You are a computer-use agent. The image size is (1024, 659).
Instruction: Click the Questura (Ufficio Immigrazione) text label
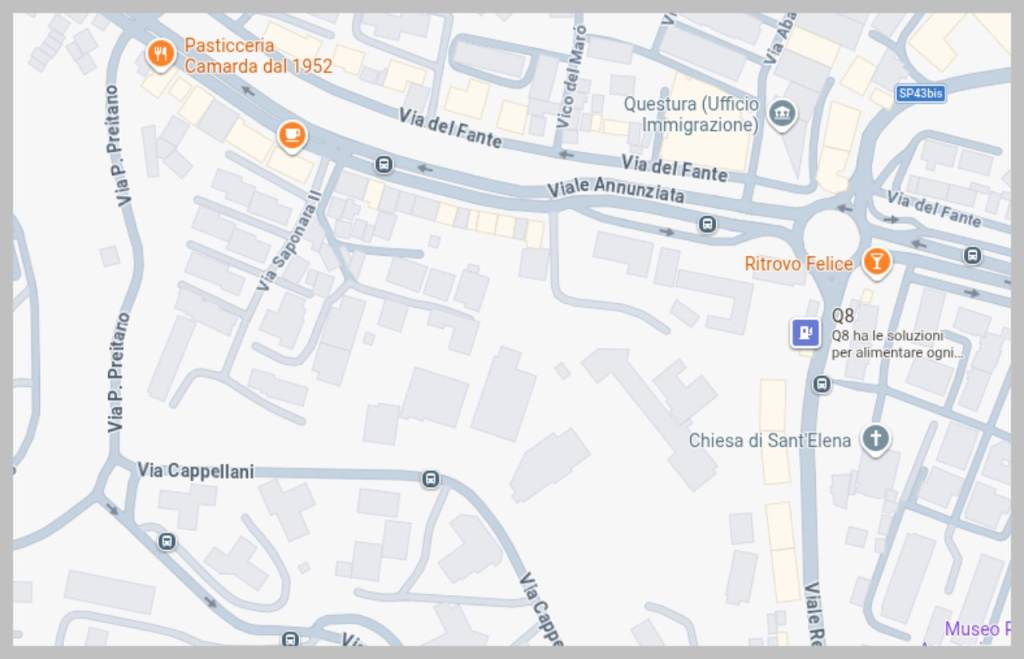[692, 114]
